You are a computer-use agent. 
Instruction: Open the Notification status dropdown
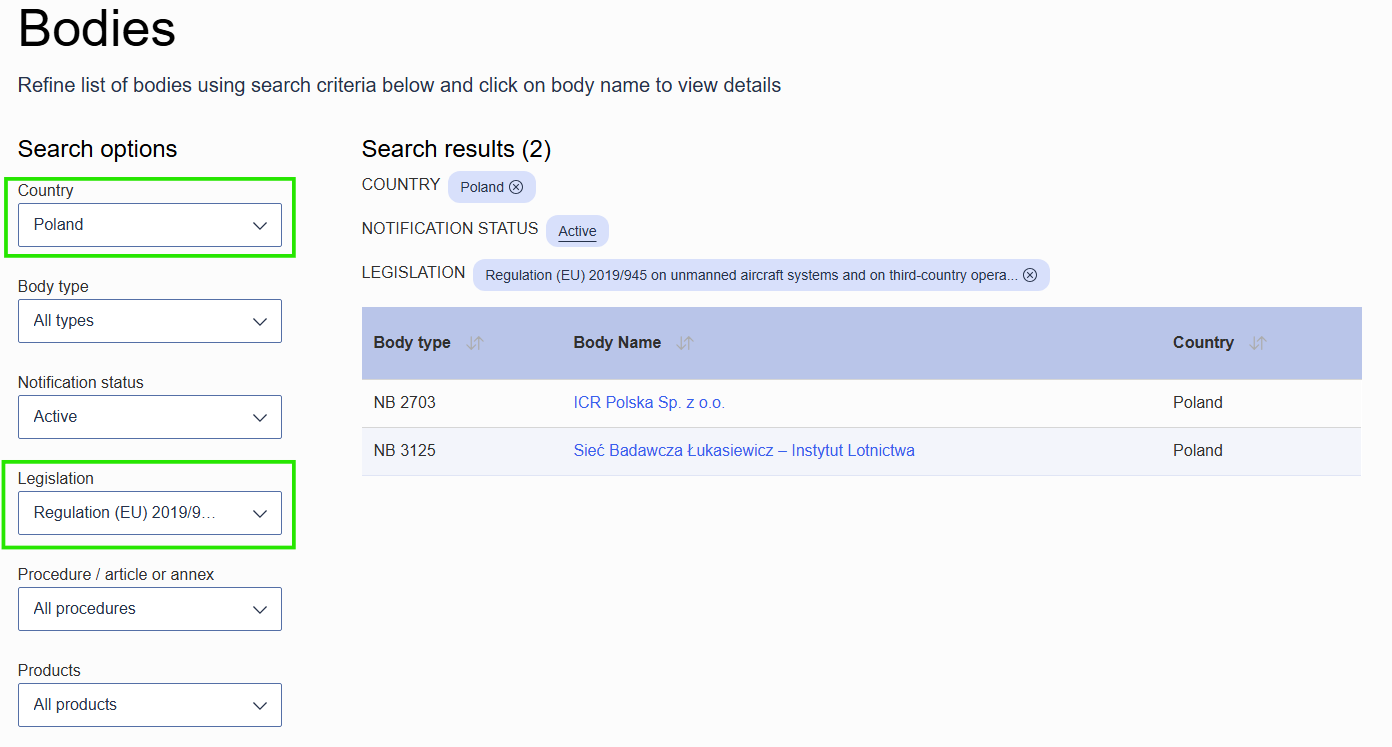(x=150, y=417)
